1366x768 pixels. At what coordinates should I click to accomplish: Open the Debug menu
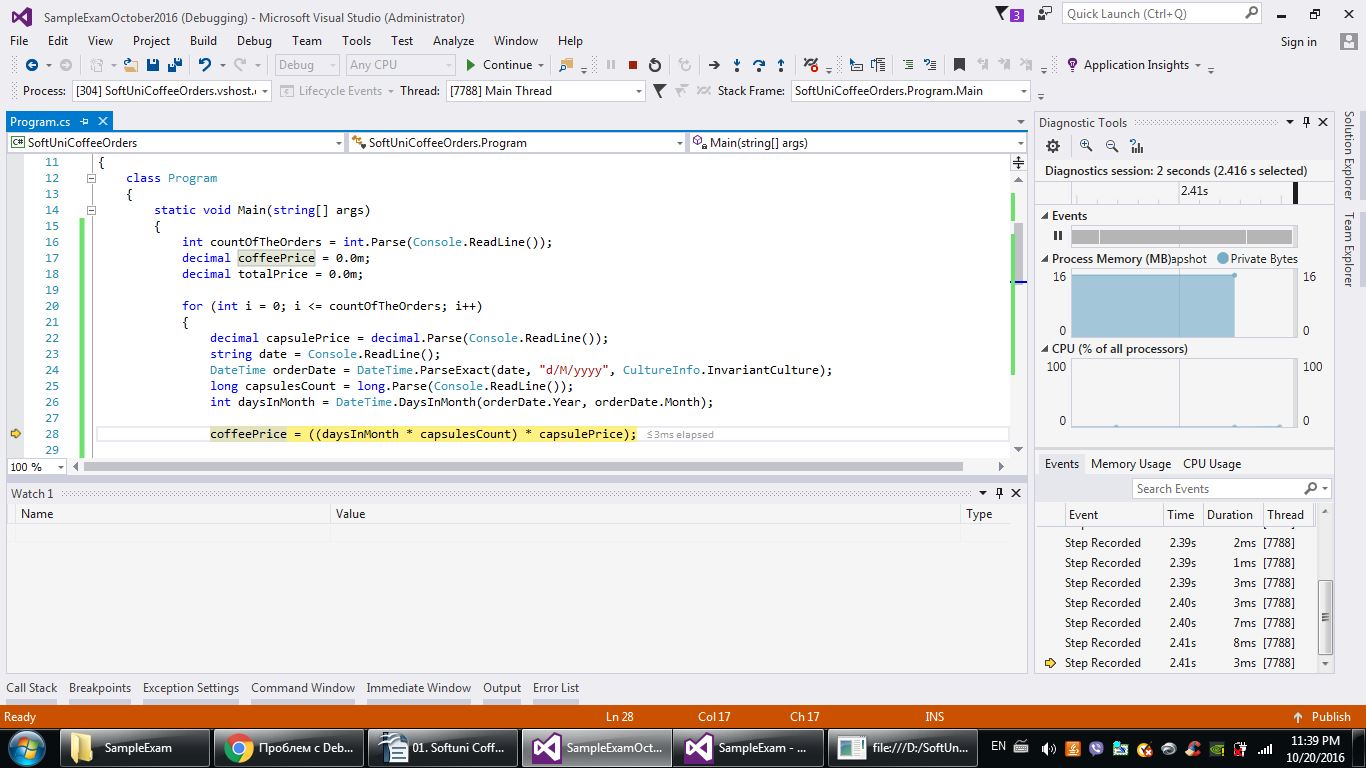(254, 41)
